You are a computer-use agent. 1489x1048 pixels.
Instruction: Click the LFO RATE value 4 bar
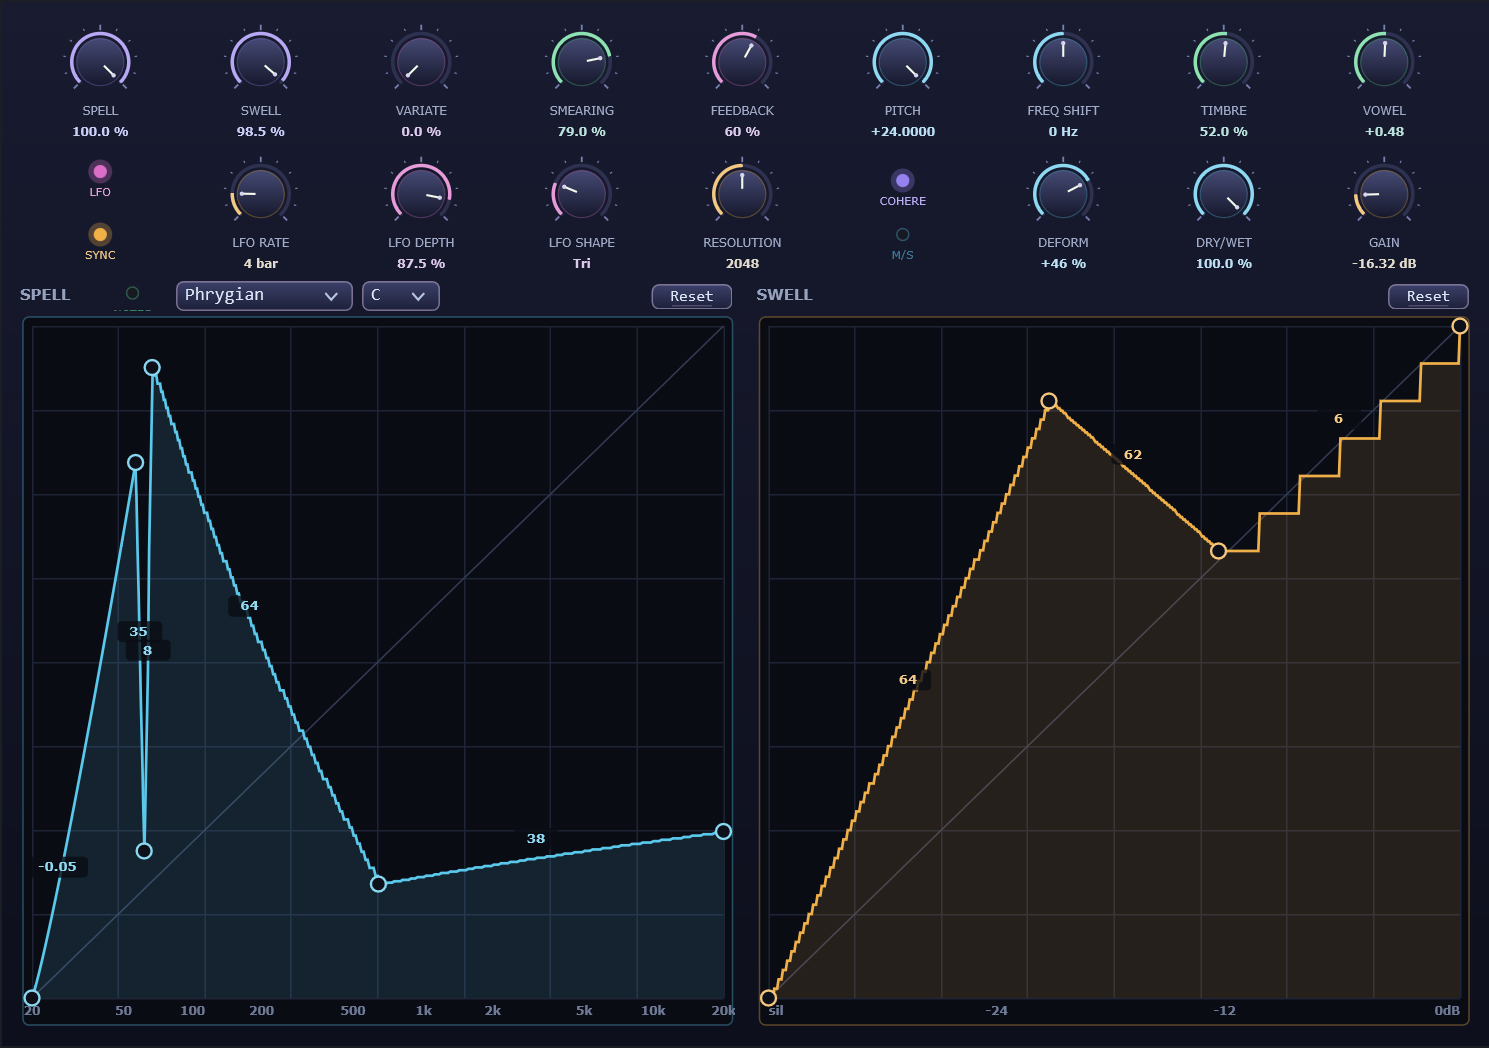coord(261,264)
